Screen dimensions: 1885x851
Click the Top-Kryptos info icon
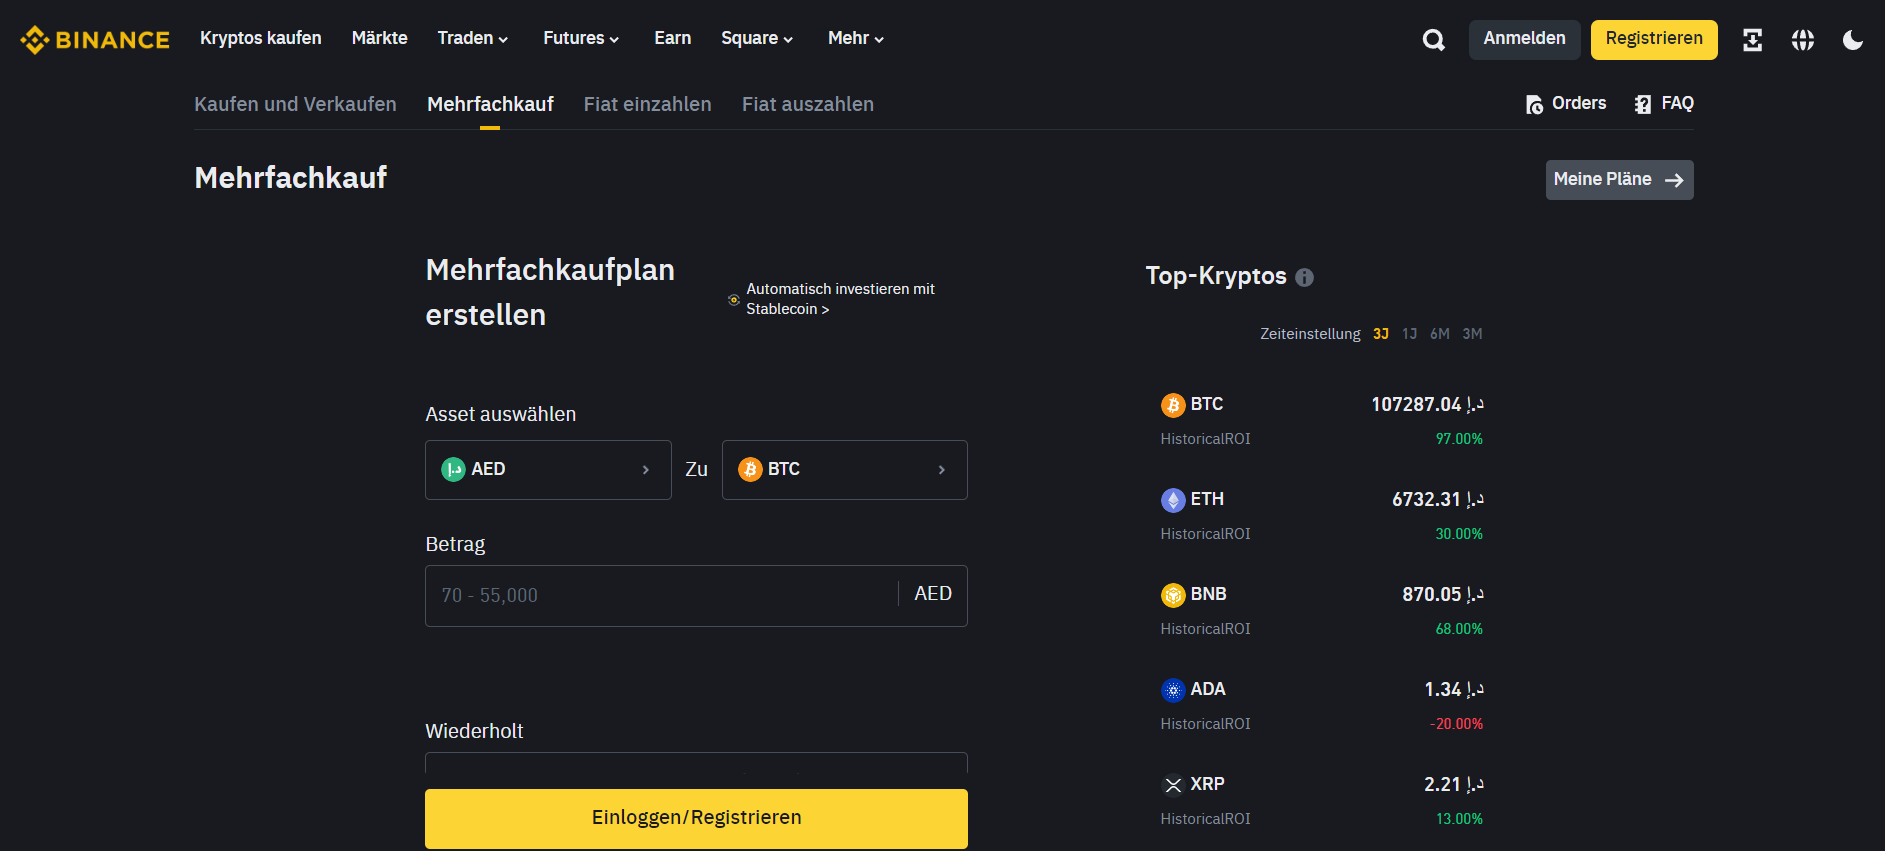coord(1304,277)
